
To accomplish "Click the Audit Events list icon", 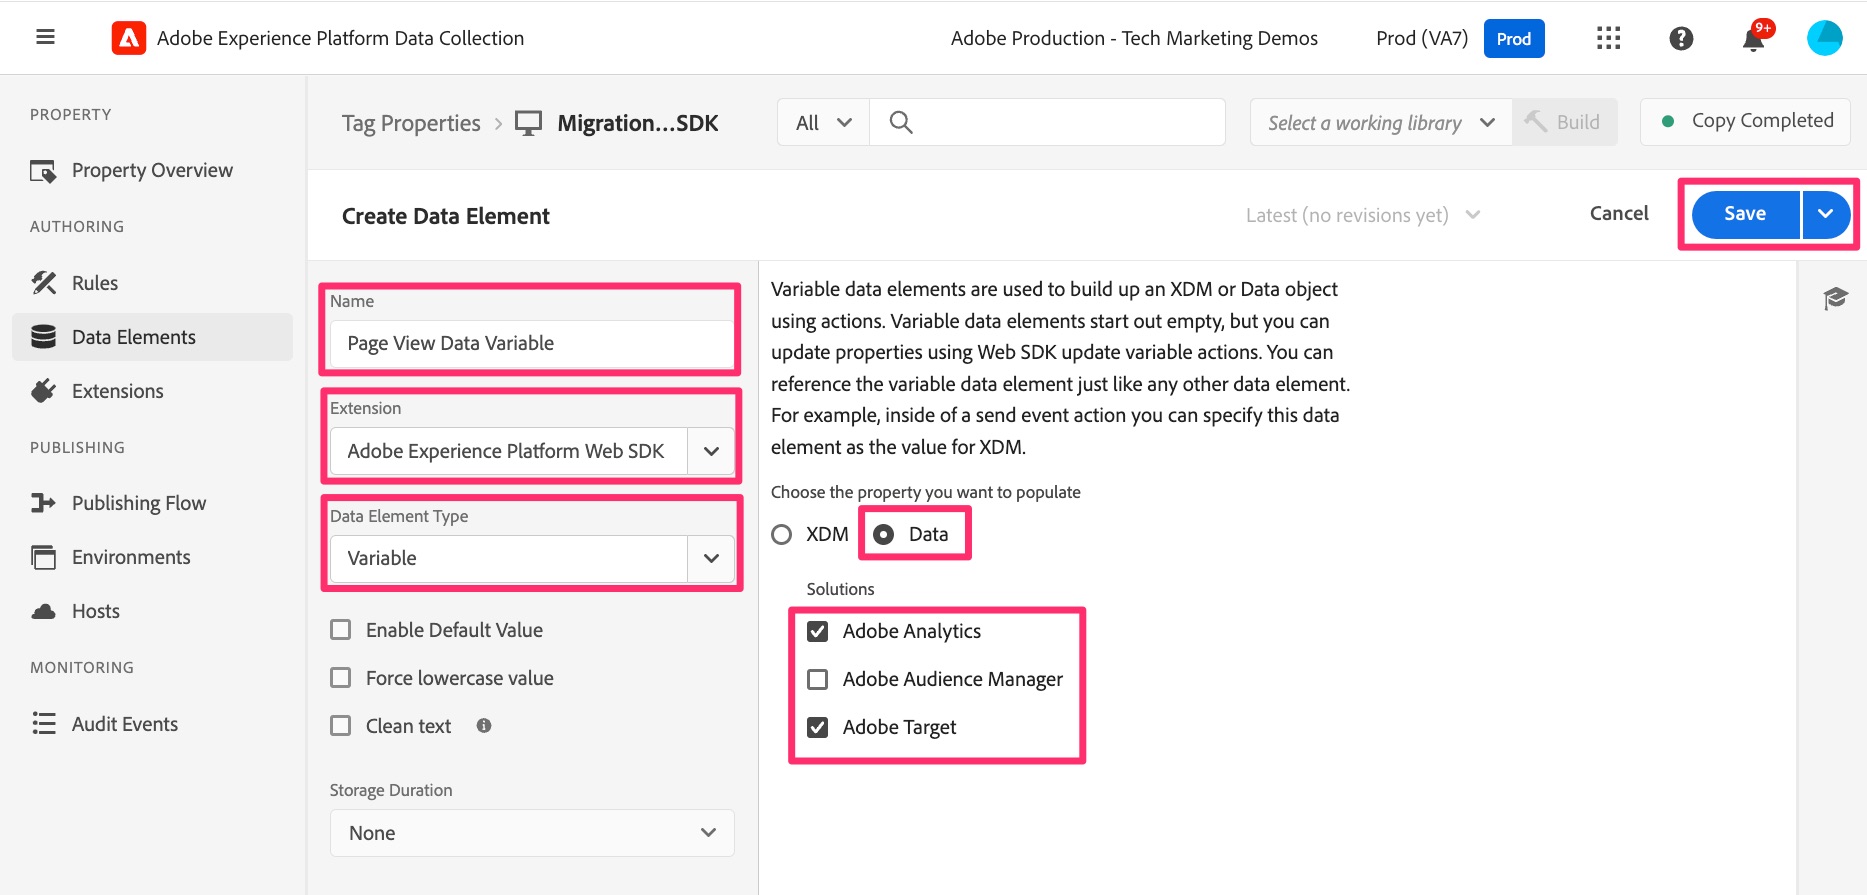I will 43,724.
